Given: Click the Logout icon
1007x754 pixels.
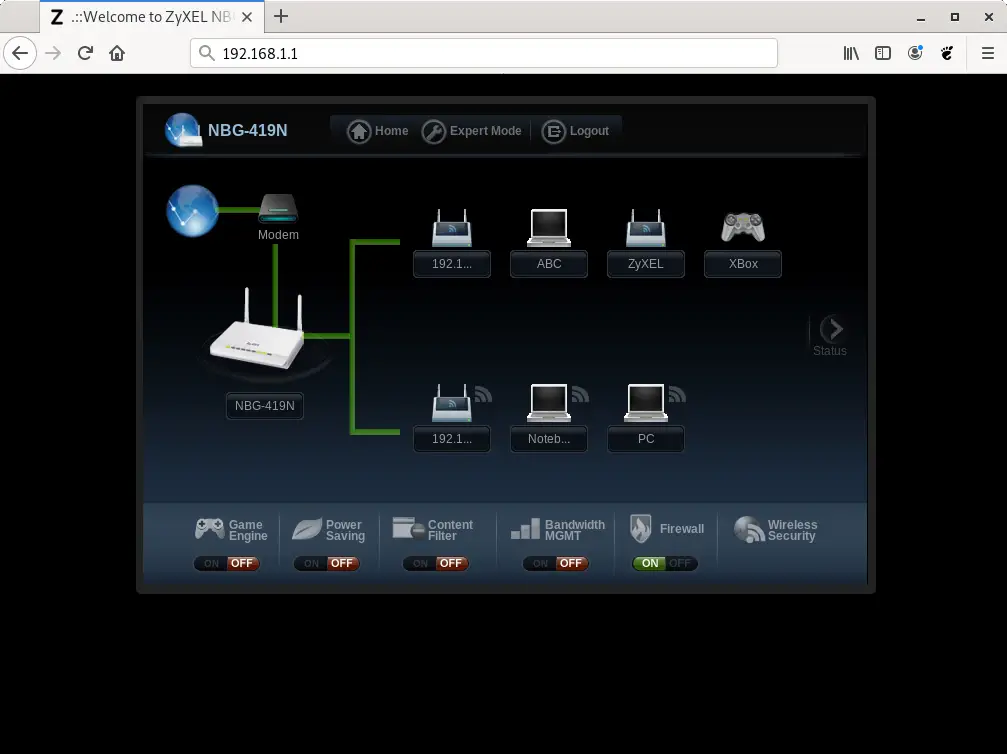Looking at the screenshot, I should [554, 132].
